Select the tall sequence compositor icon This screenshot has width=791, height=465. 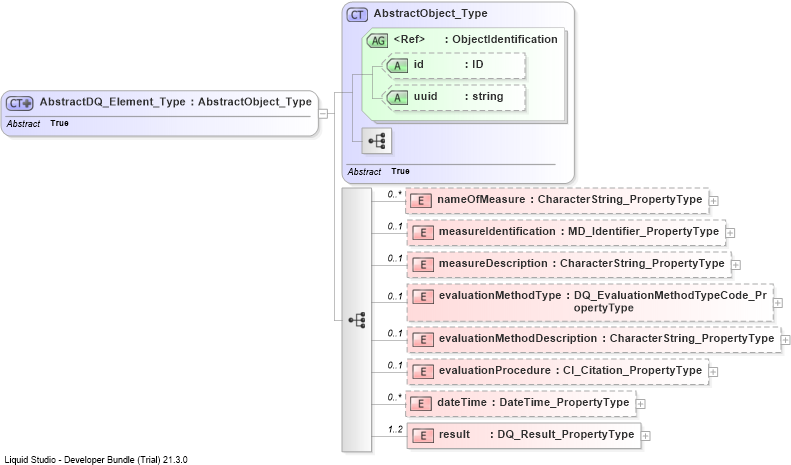357,320
